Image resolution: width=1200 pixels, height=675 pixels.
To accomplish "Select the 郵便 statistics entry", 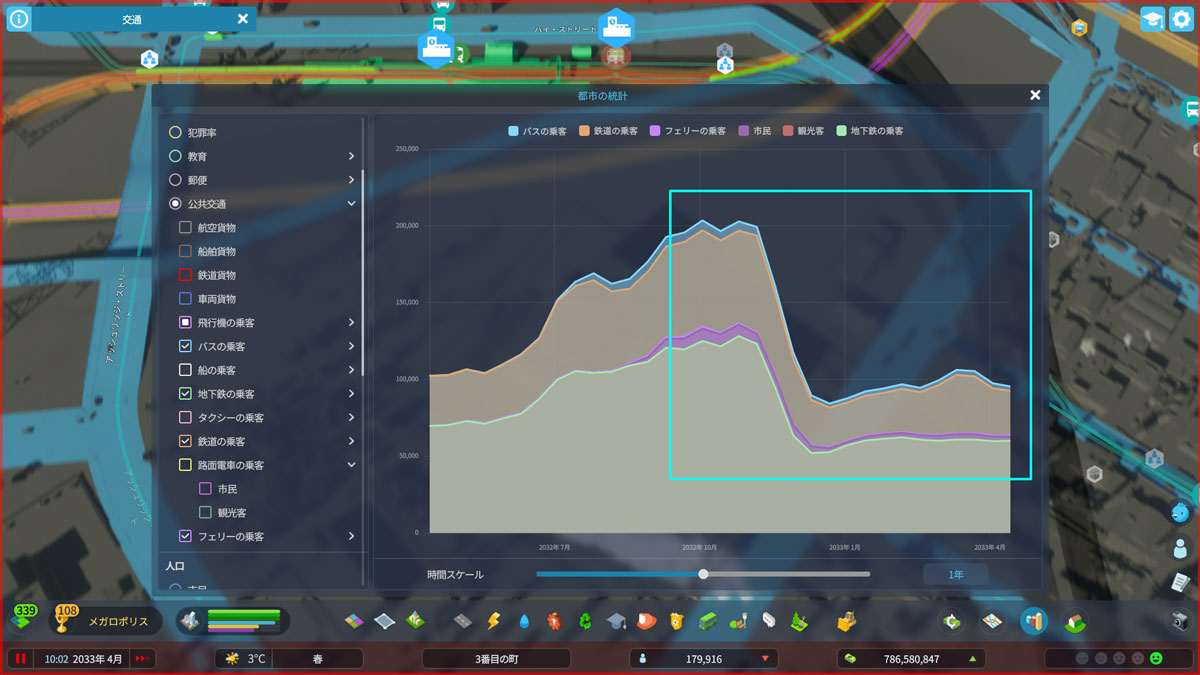I will 175,180.
